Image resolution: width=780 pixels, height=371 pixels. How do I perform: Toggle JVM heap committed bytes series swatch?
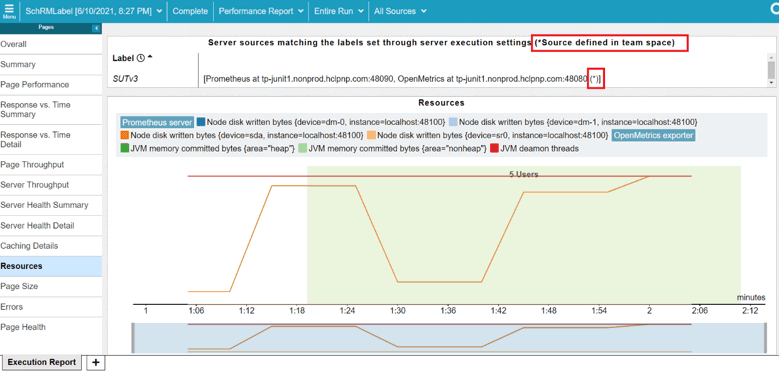pos(125,148)
